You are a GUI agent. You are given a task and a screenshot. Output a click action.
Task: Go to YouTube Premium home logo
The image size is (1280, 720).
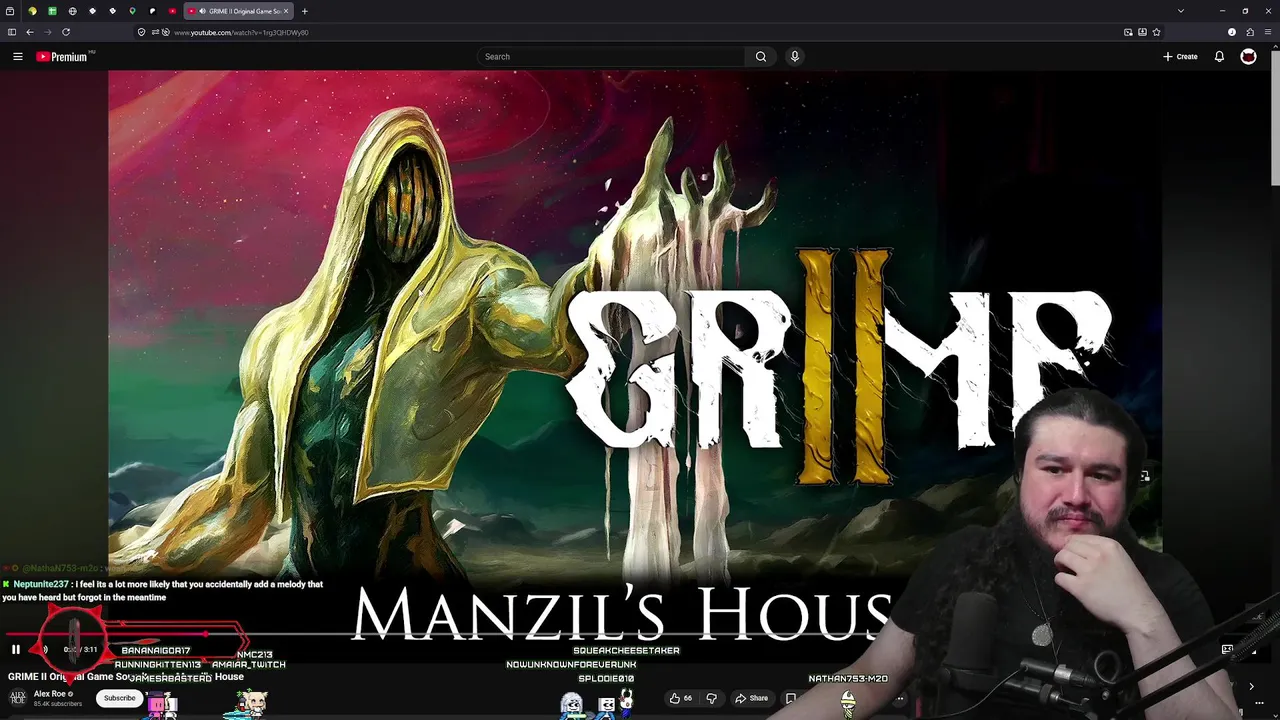click(63, 57)
